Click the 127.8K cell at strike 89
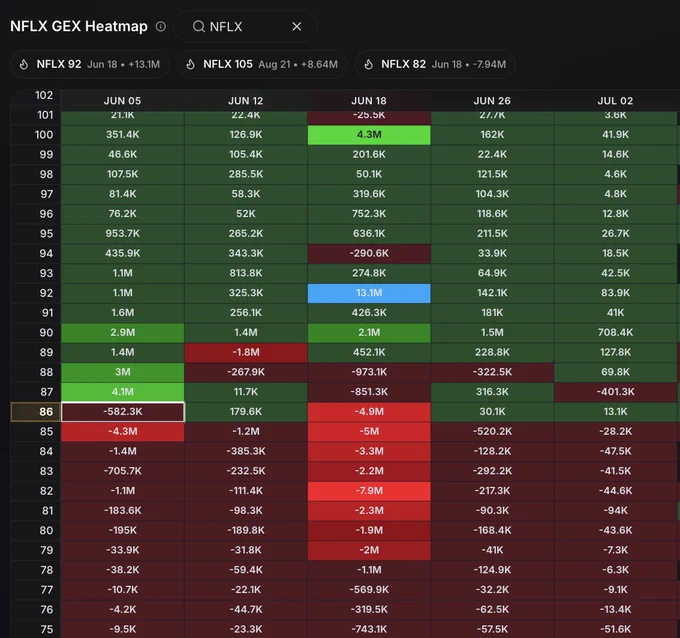 click(615, 352)
